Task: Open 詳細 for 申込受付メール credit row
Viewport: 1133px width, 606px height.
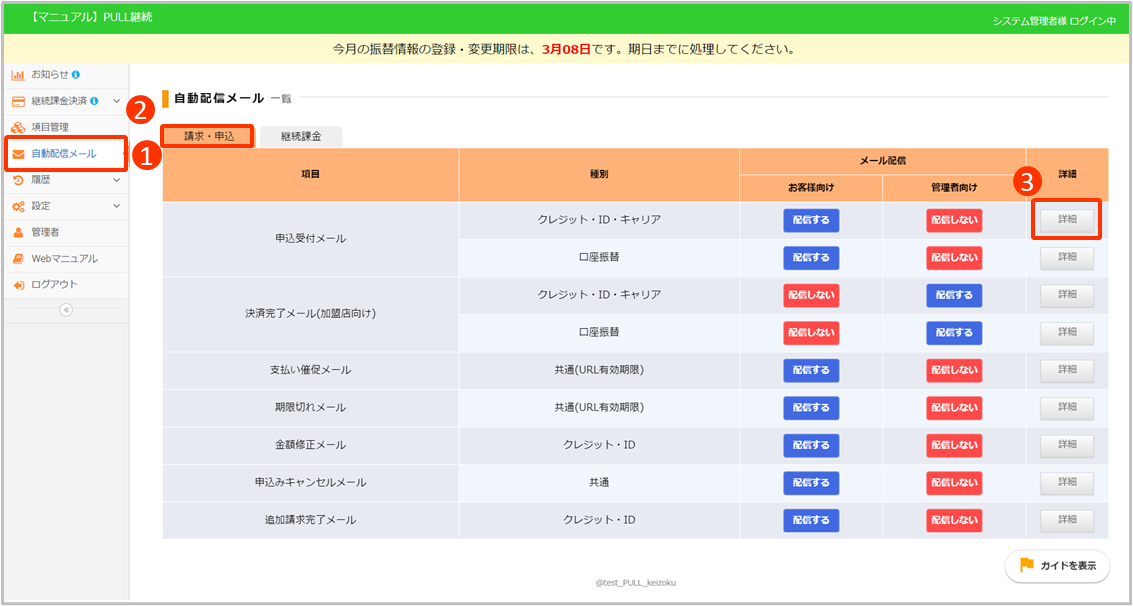Action: click(1067, 220)
